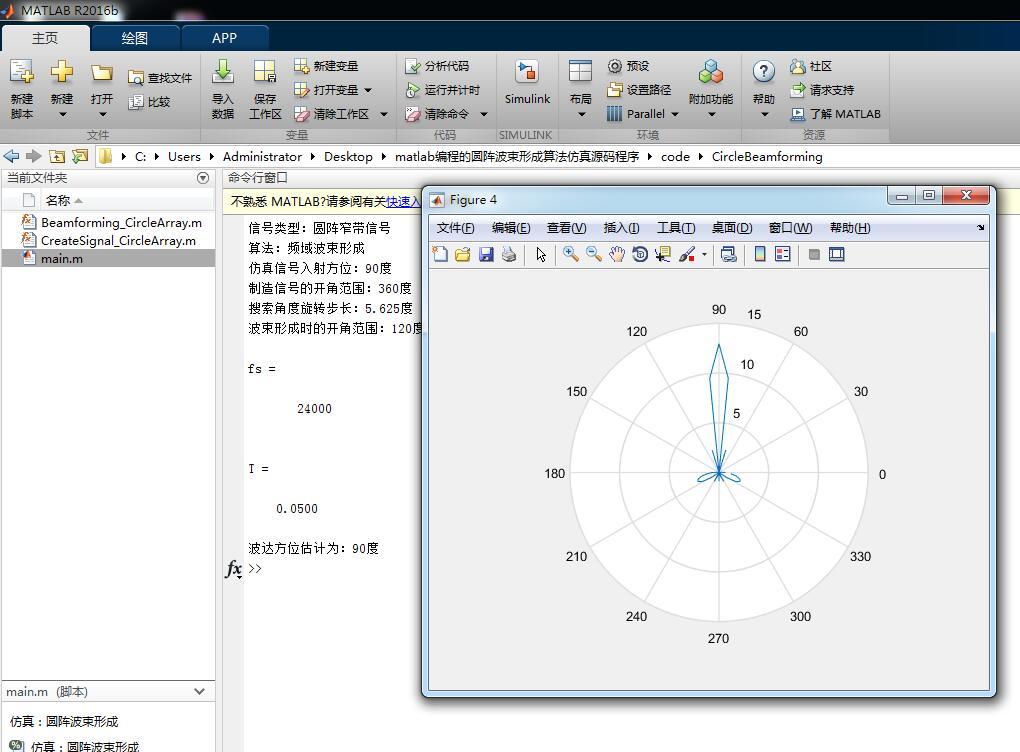The height and width of the screenshot is (752, 1020).
Task: Activate the Zoom Out tool
Action: 593,254
